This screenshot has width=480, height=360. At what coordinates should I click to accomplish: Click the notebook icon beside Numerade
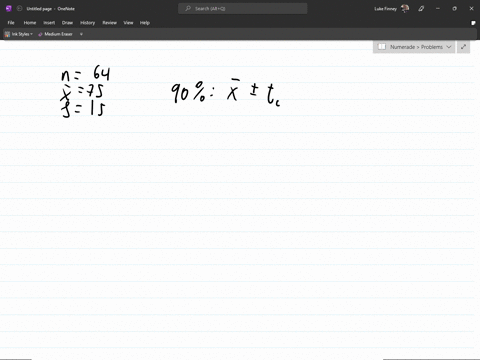click(x=382, y=47)
